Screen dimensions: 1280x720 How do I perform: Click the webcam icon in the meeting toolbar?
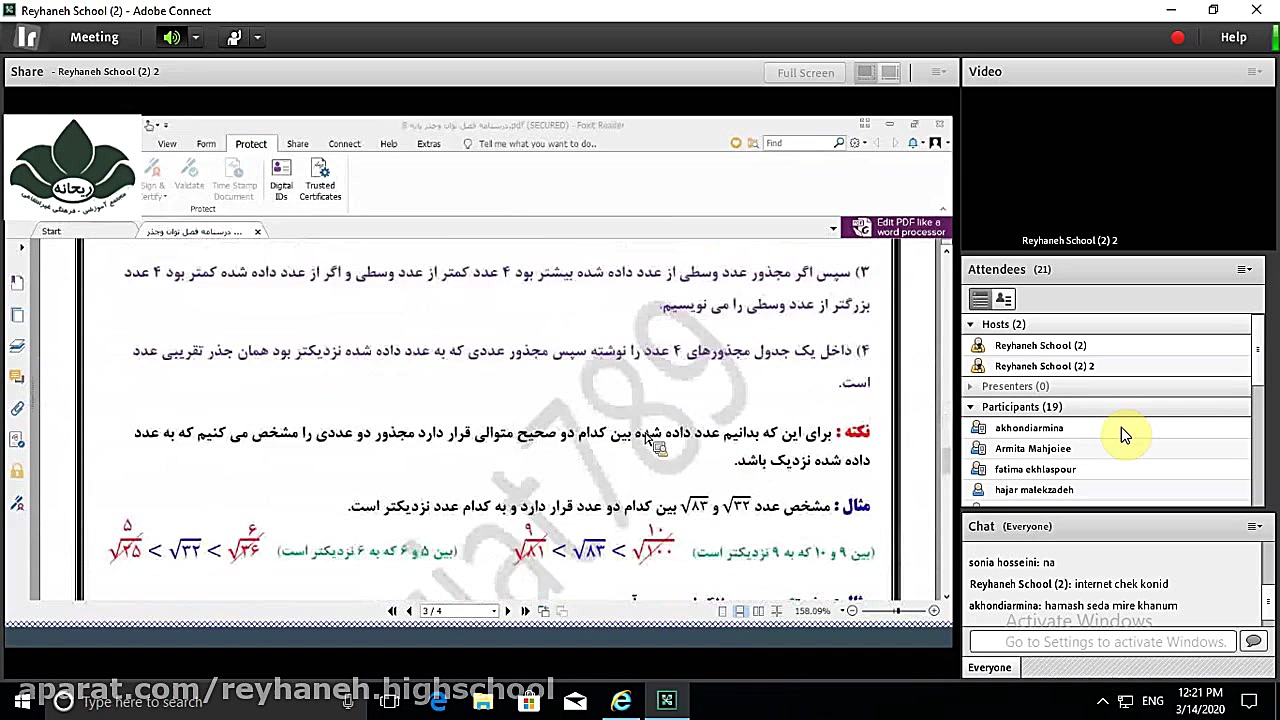click(x=233, y=37)
